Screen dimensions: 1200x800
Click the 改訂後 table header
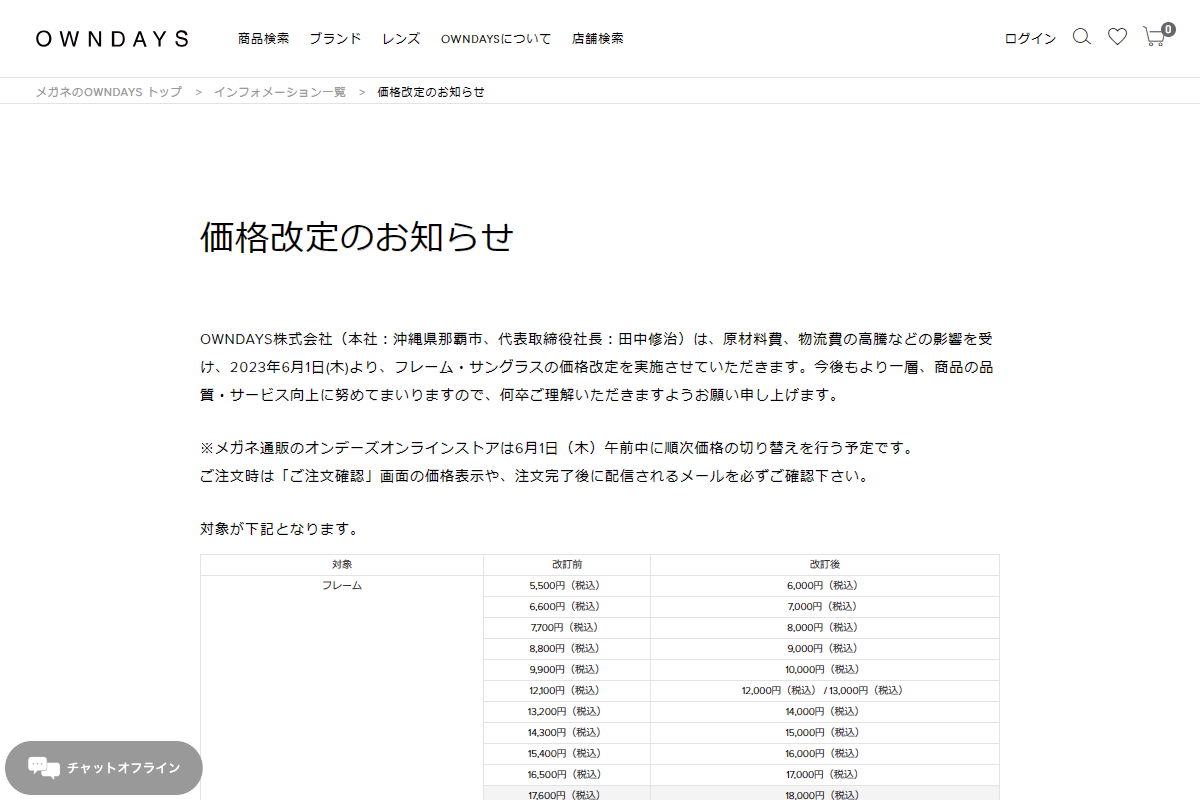click(x=825, y=564)
